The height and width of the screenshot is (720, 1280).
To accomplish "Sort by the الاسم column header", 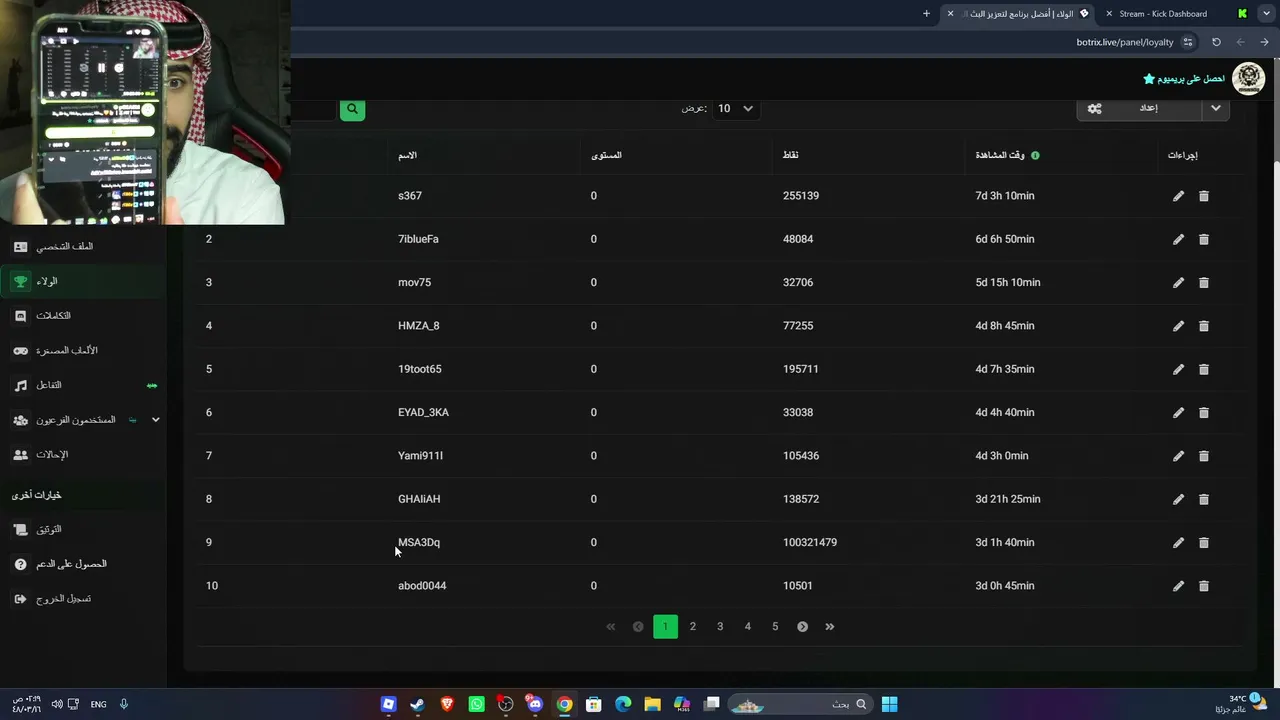I will click(x=407, y=156).
